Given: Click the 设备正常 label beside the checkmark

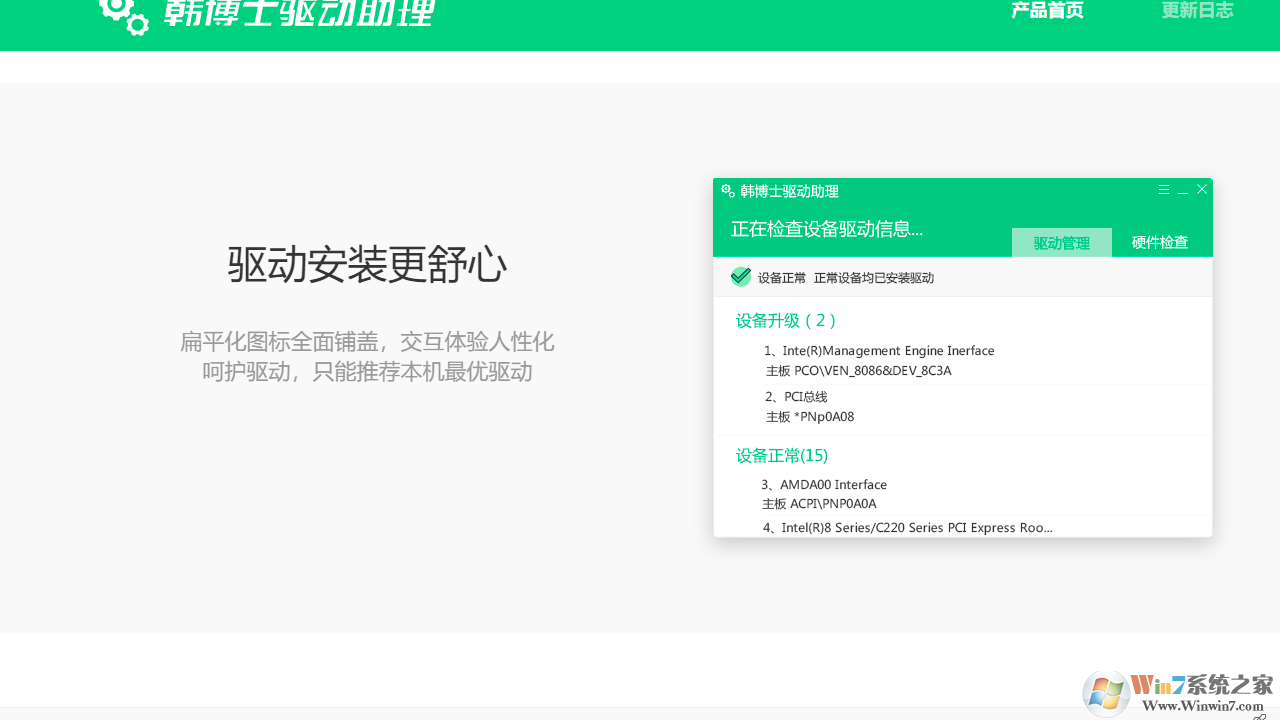Looking at the screenshot, I should click(x=782, y=278).
